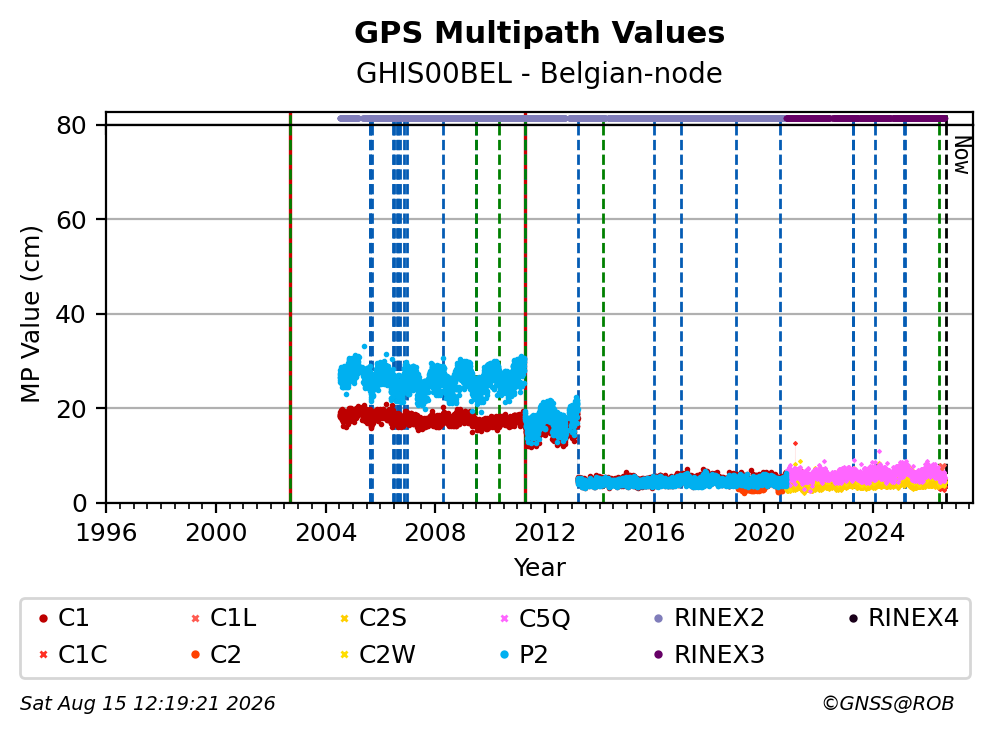Image resolution: width=992 pixels, height=734 pixels.
Task: Click the 2012 tick label on year axis
Action: tap(545, 533)
